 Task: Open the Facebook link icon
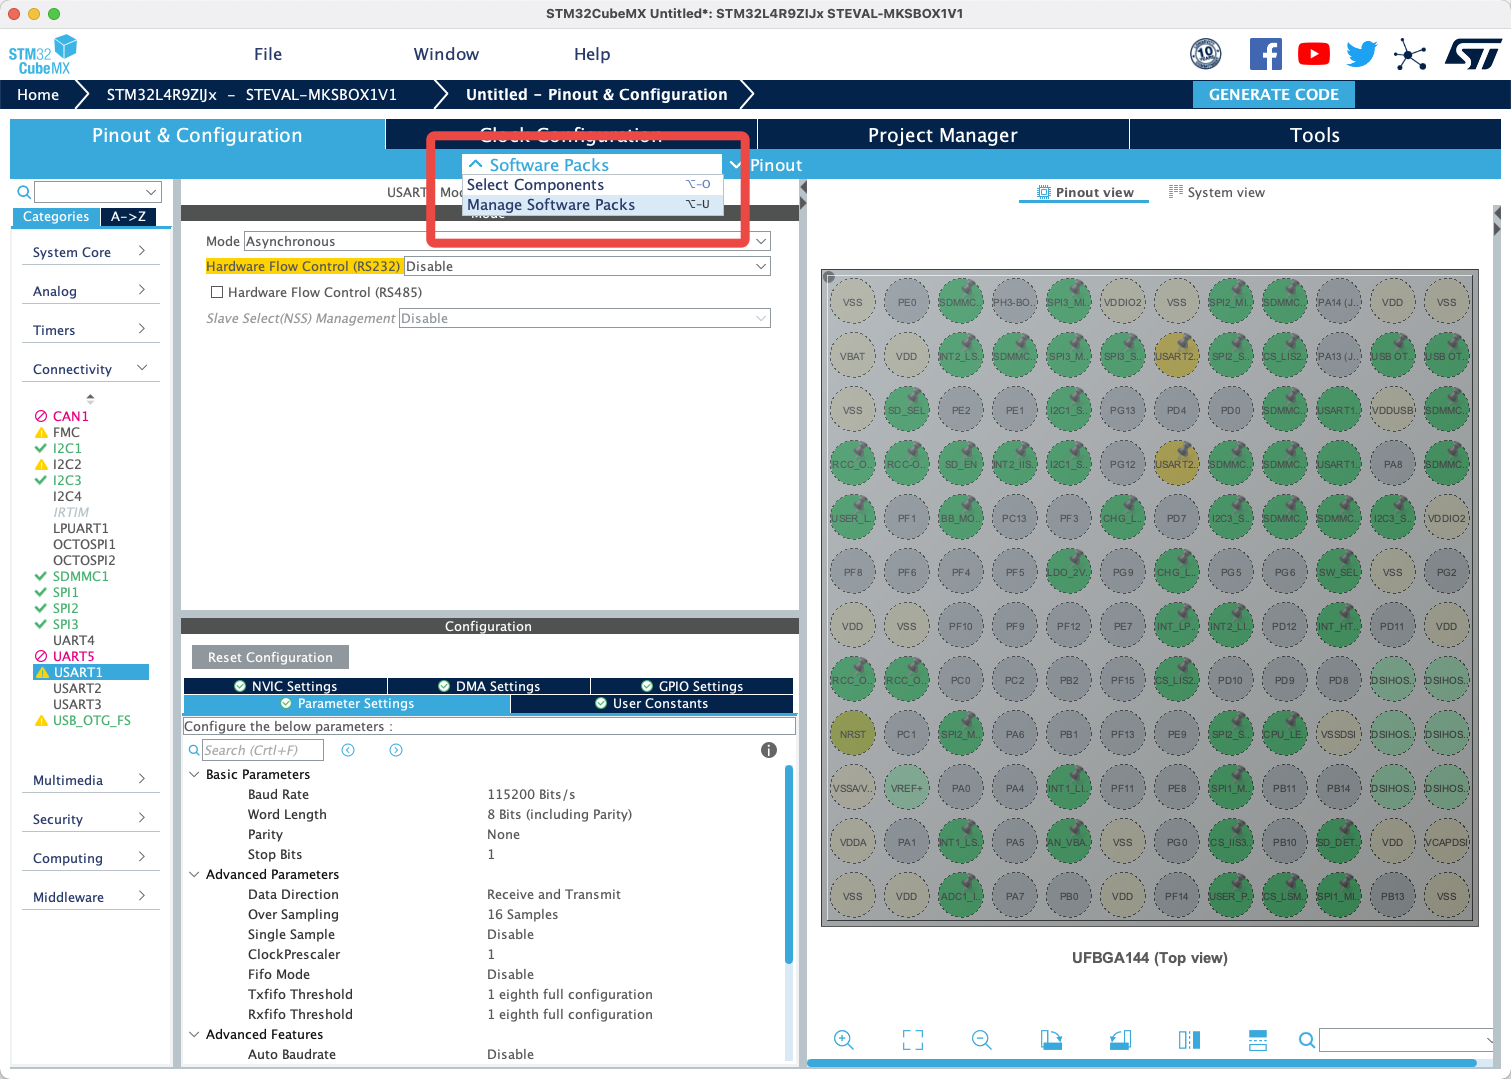point(1266,54)
